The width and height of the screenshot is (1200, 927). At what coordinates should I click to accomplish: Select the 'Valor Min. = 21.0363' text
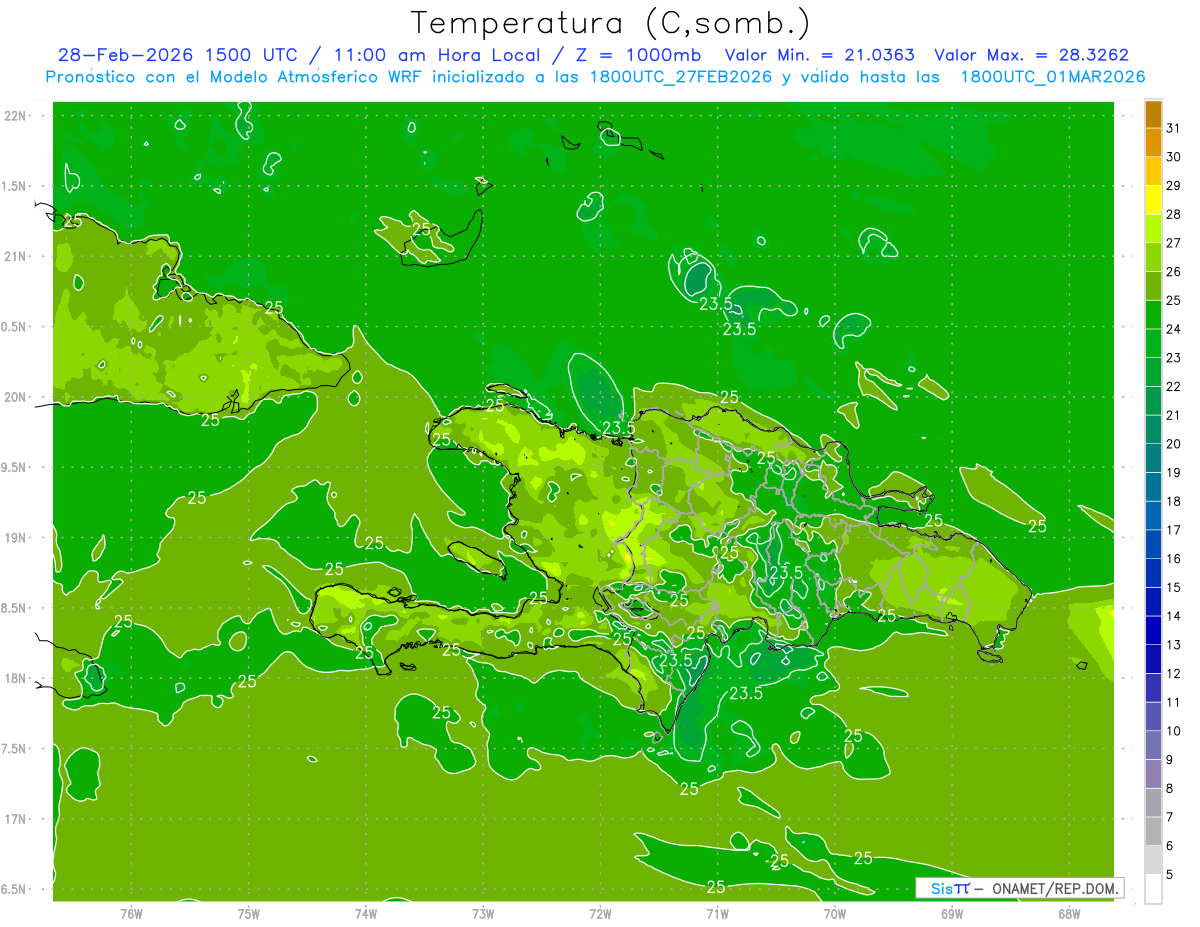coord(820,55)
